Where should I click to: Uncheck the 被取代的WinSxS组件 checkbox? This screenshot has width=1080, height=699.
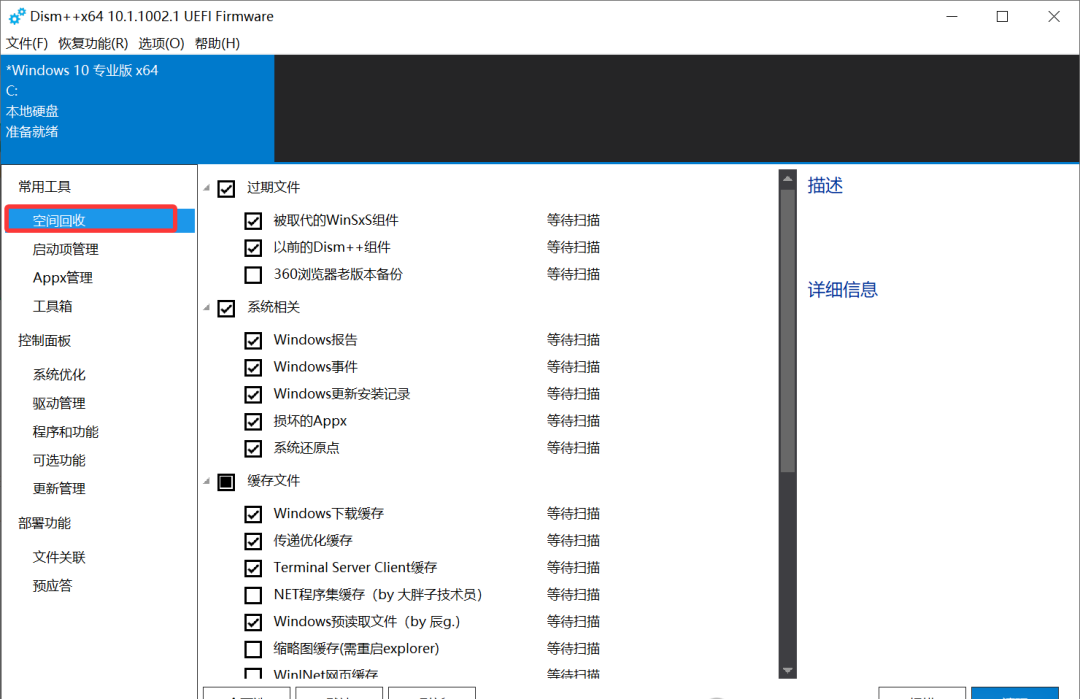point(253,220)
